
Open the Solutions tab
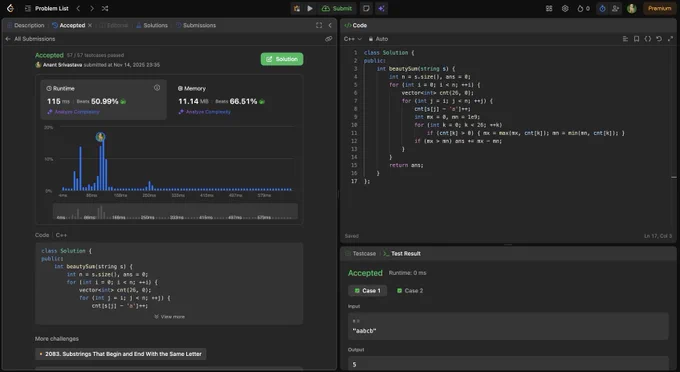152,25
